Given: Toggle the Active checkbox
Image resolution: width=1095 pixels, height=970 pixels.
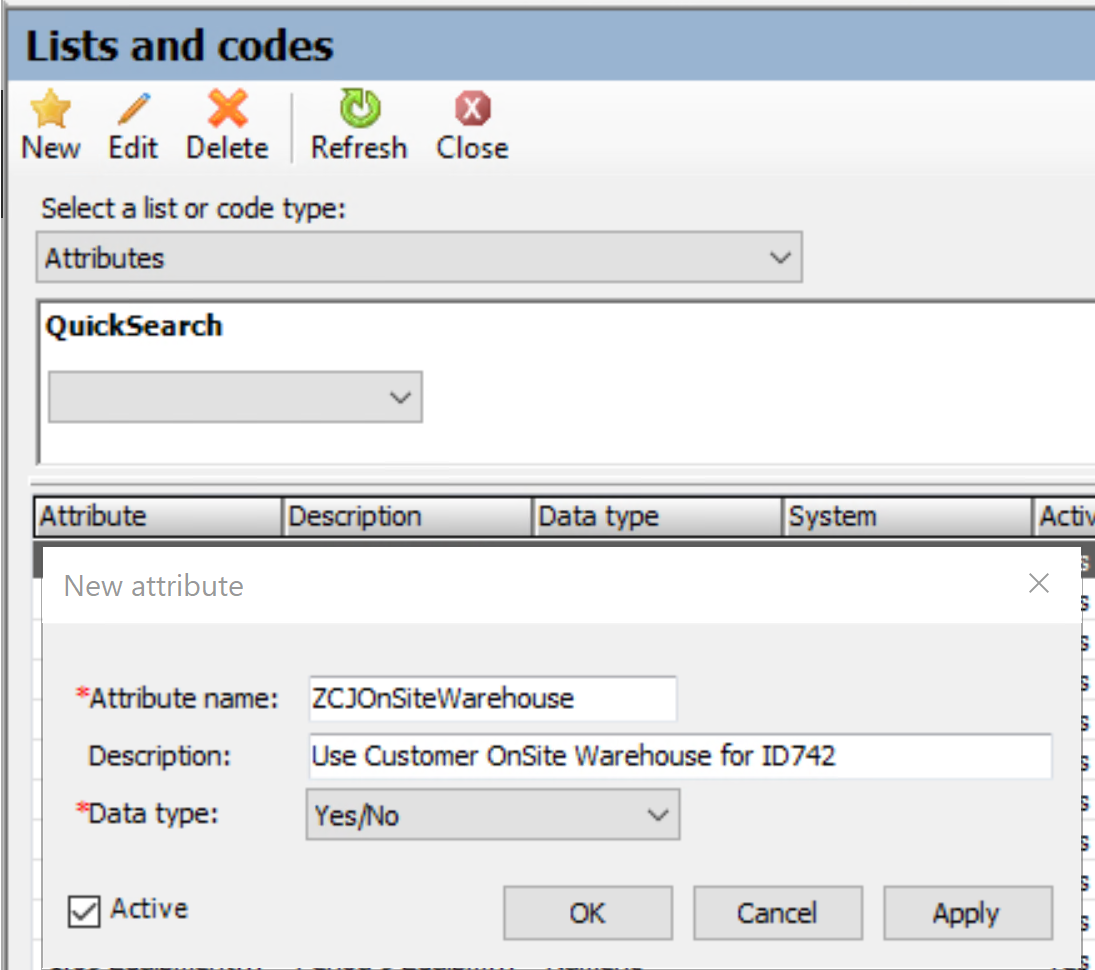Looking at the screenshot, I should pos(84,911).
